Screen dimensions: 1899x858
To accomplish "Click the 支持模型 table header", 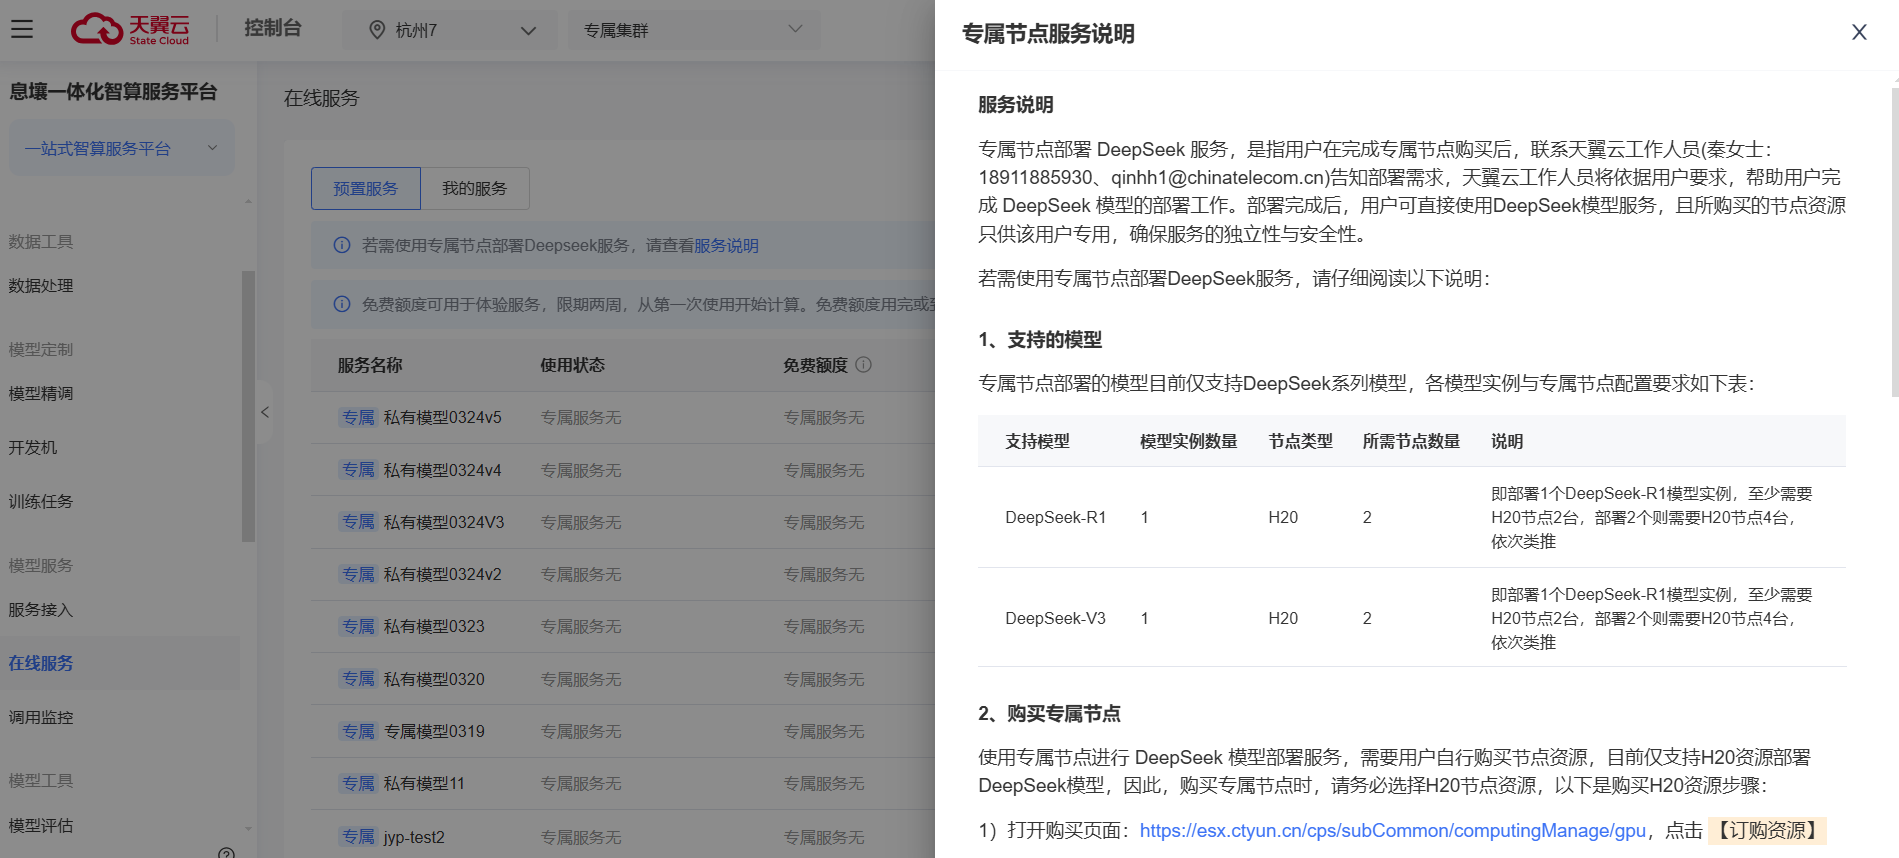I will (1037, 441).
